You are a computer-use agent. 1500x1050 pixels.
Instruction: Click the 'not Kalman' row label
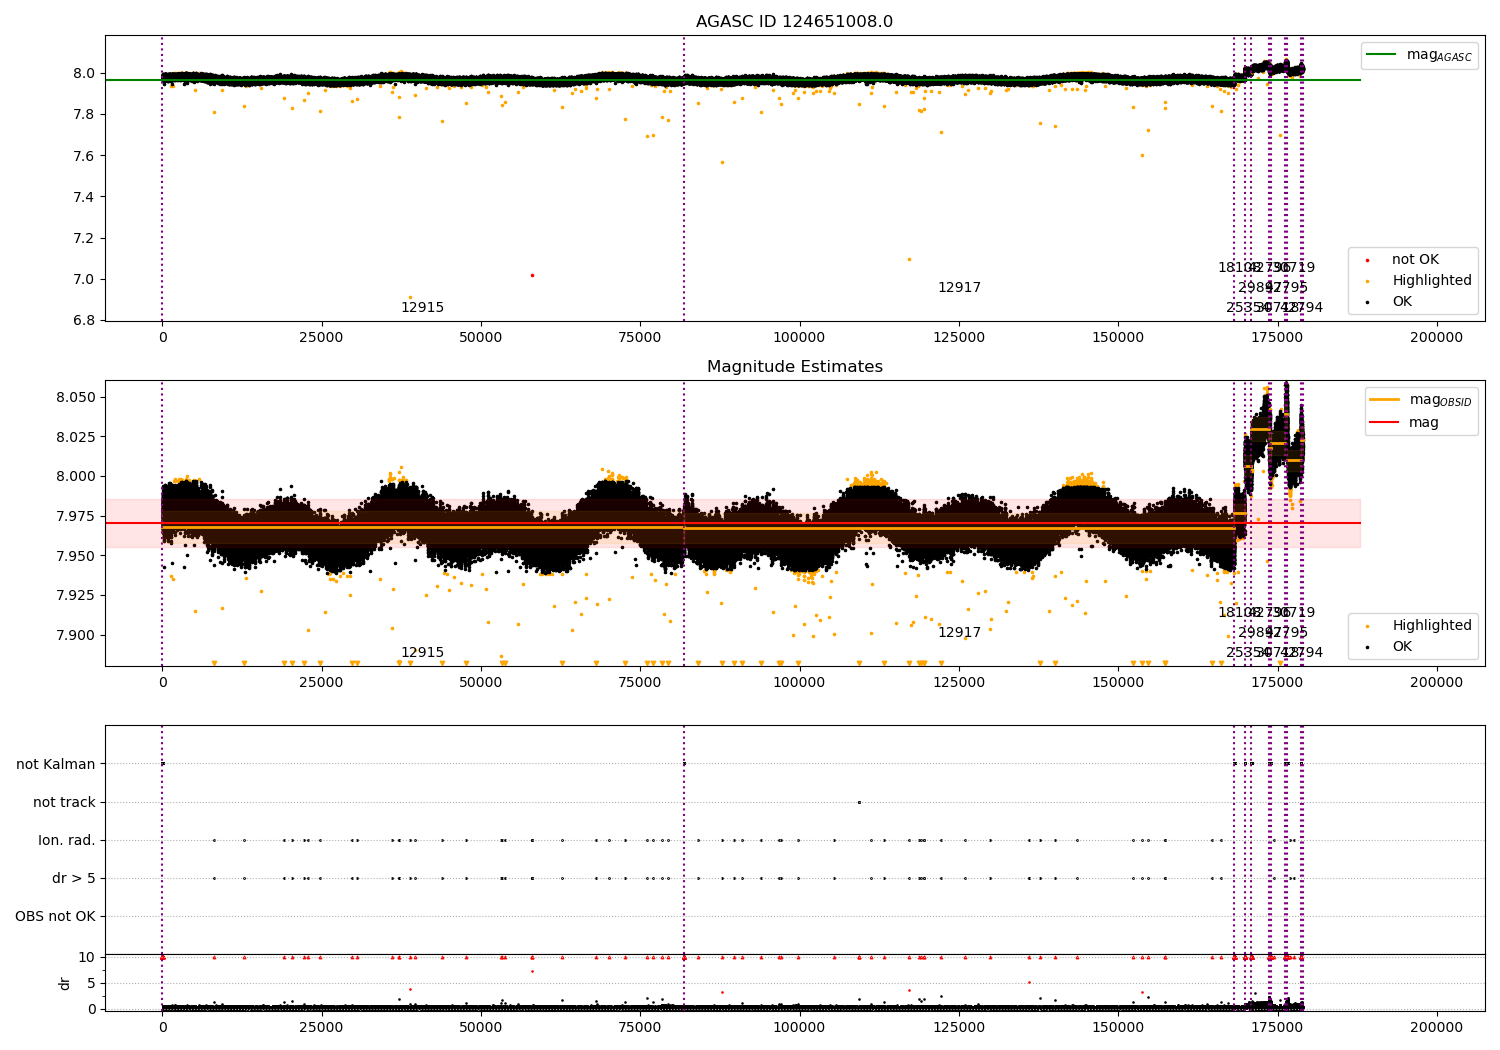(56, 765)
